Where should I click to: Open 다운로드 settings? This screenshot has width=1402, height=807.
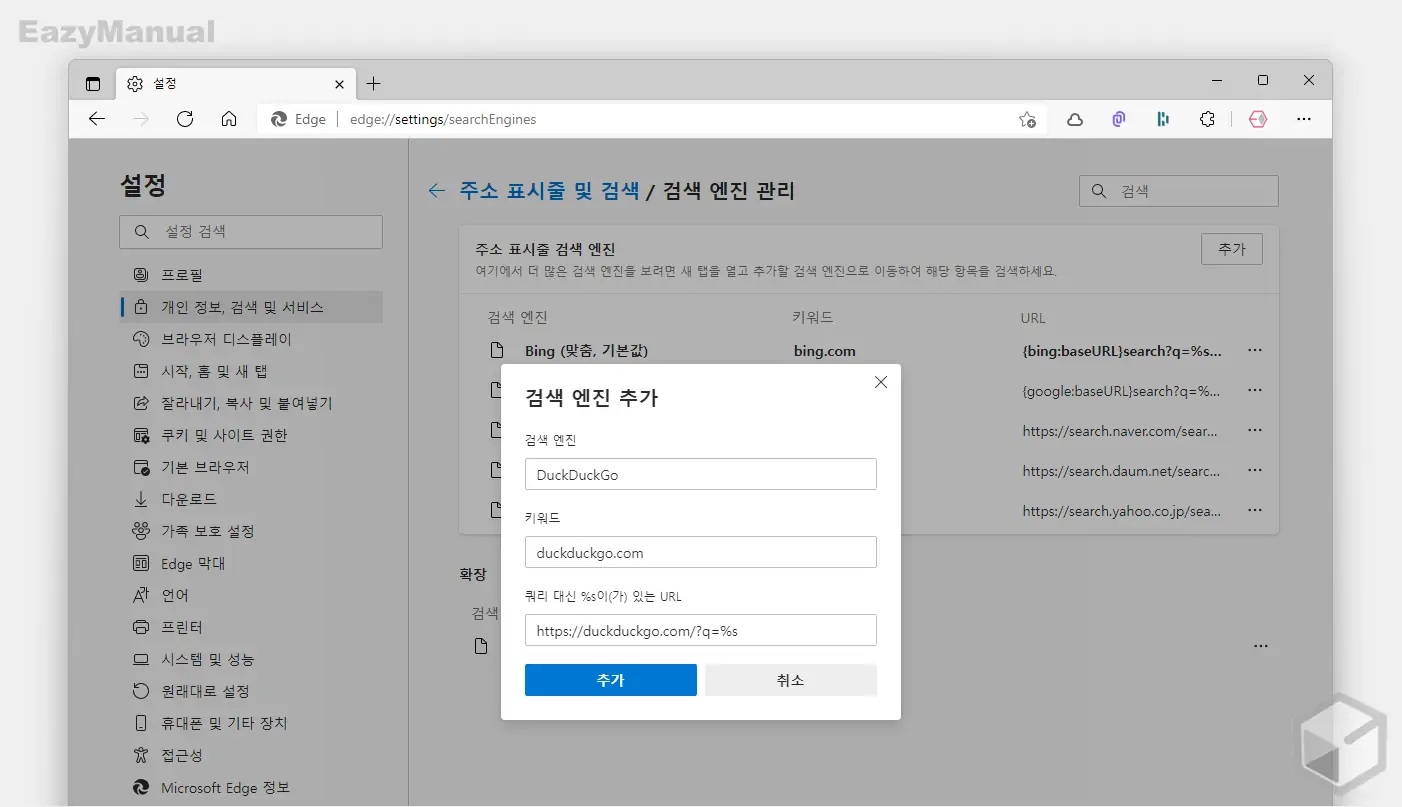pos(251,499)
